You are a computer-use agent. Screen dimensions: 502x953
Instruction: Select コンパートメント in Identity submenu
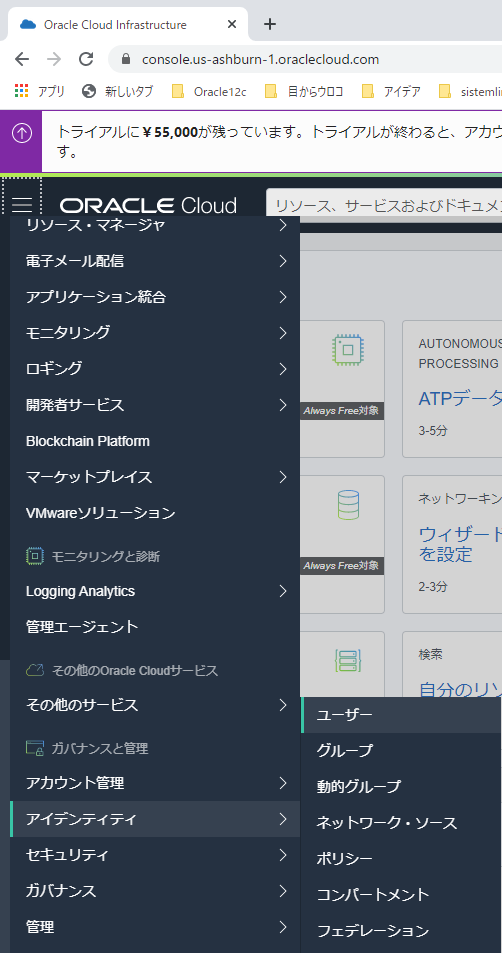[401, 895]
